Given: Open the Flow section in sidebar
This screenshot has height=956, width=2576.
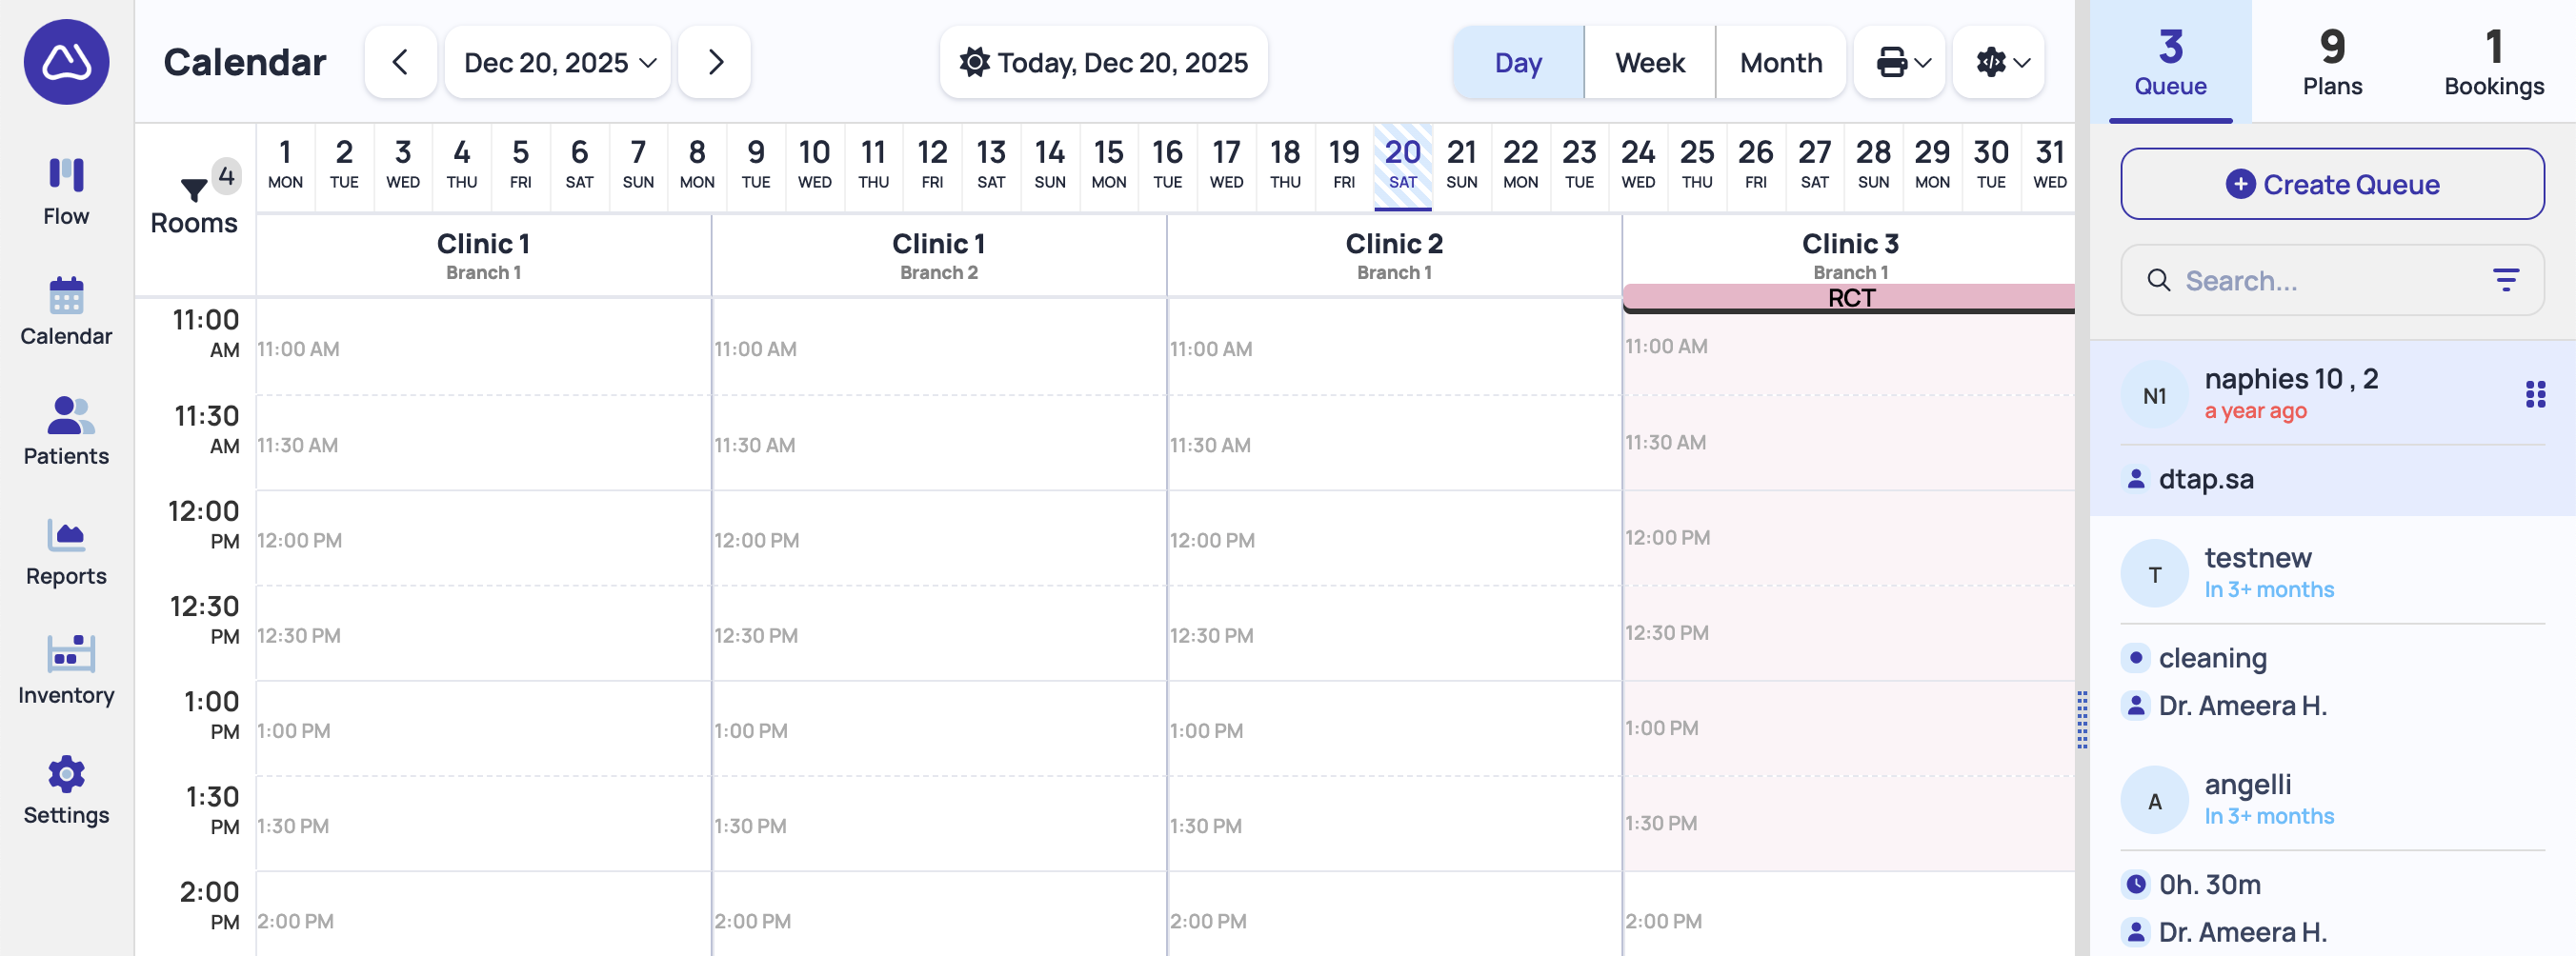Looking at the screenshot, I should point(66,192).
